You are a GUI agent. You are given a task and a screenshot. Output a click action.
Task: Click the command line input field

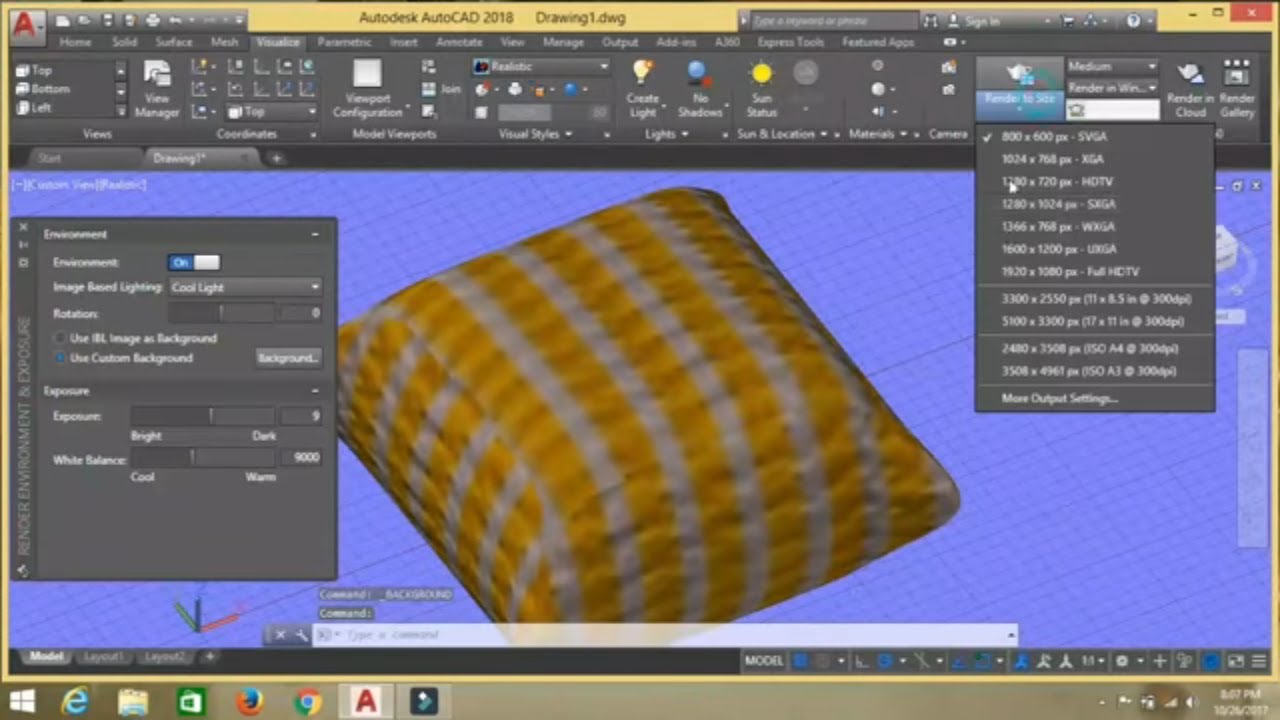coord(664,634)
